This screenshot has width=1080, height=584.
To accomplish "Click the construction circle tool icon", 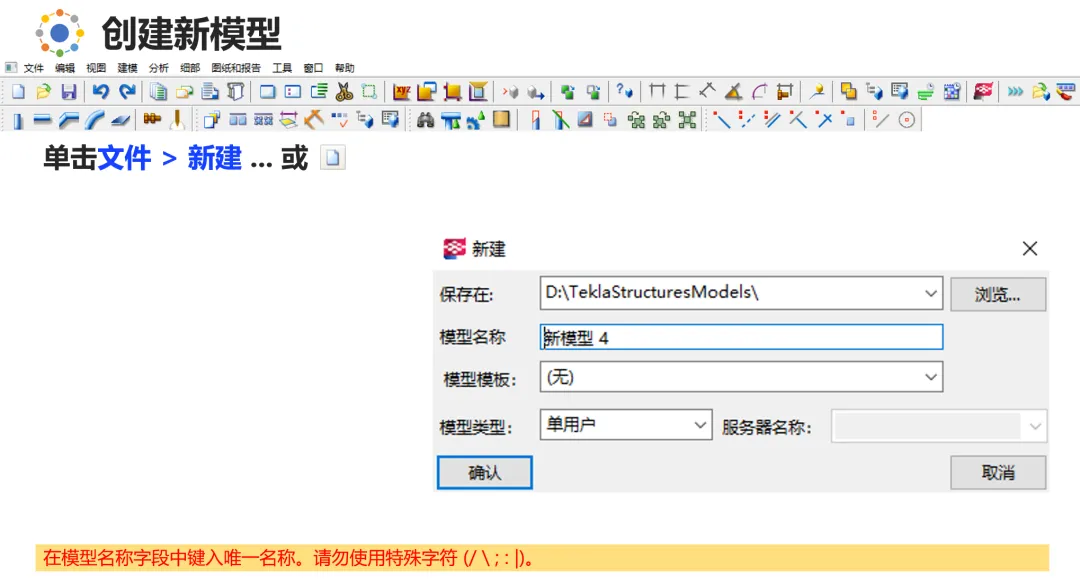I will coord(906,121).
